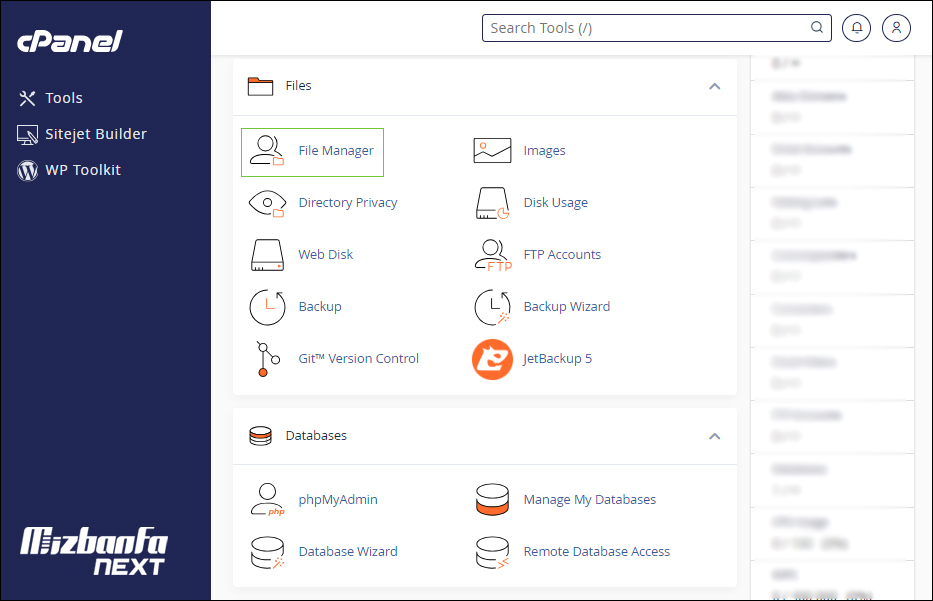Screen dimensions: 933x601
Task: Open the JetBackup 5 link
Action: click(558, 359)
